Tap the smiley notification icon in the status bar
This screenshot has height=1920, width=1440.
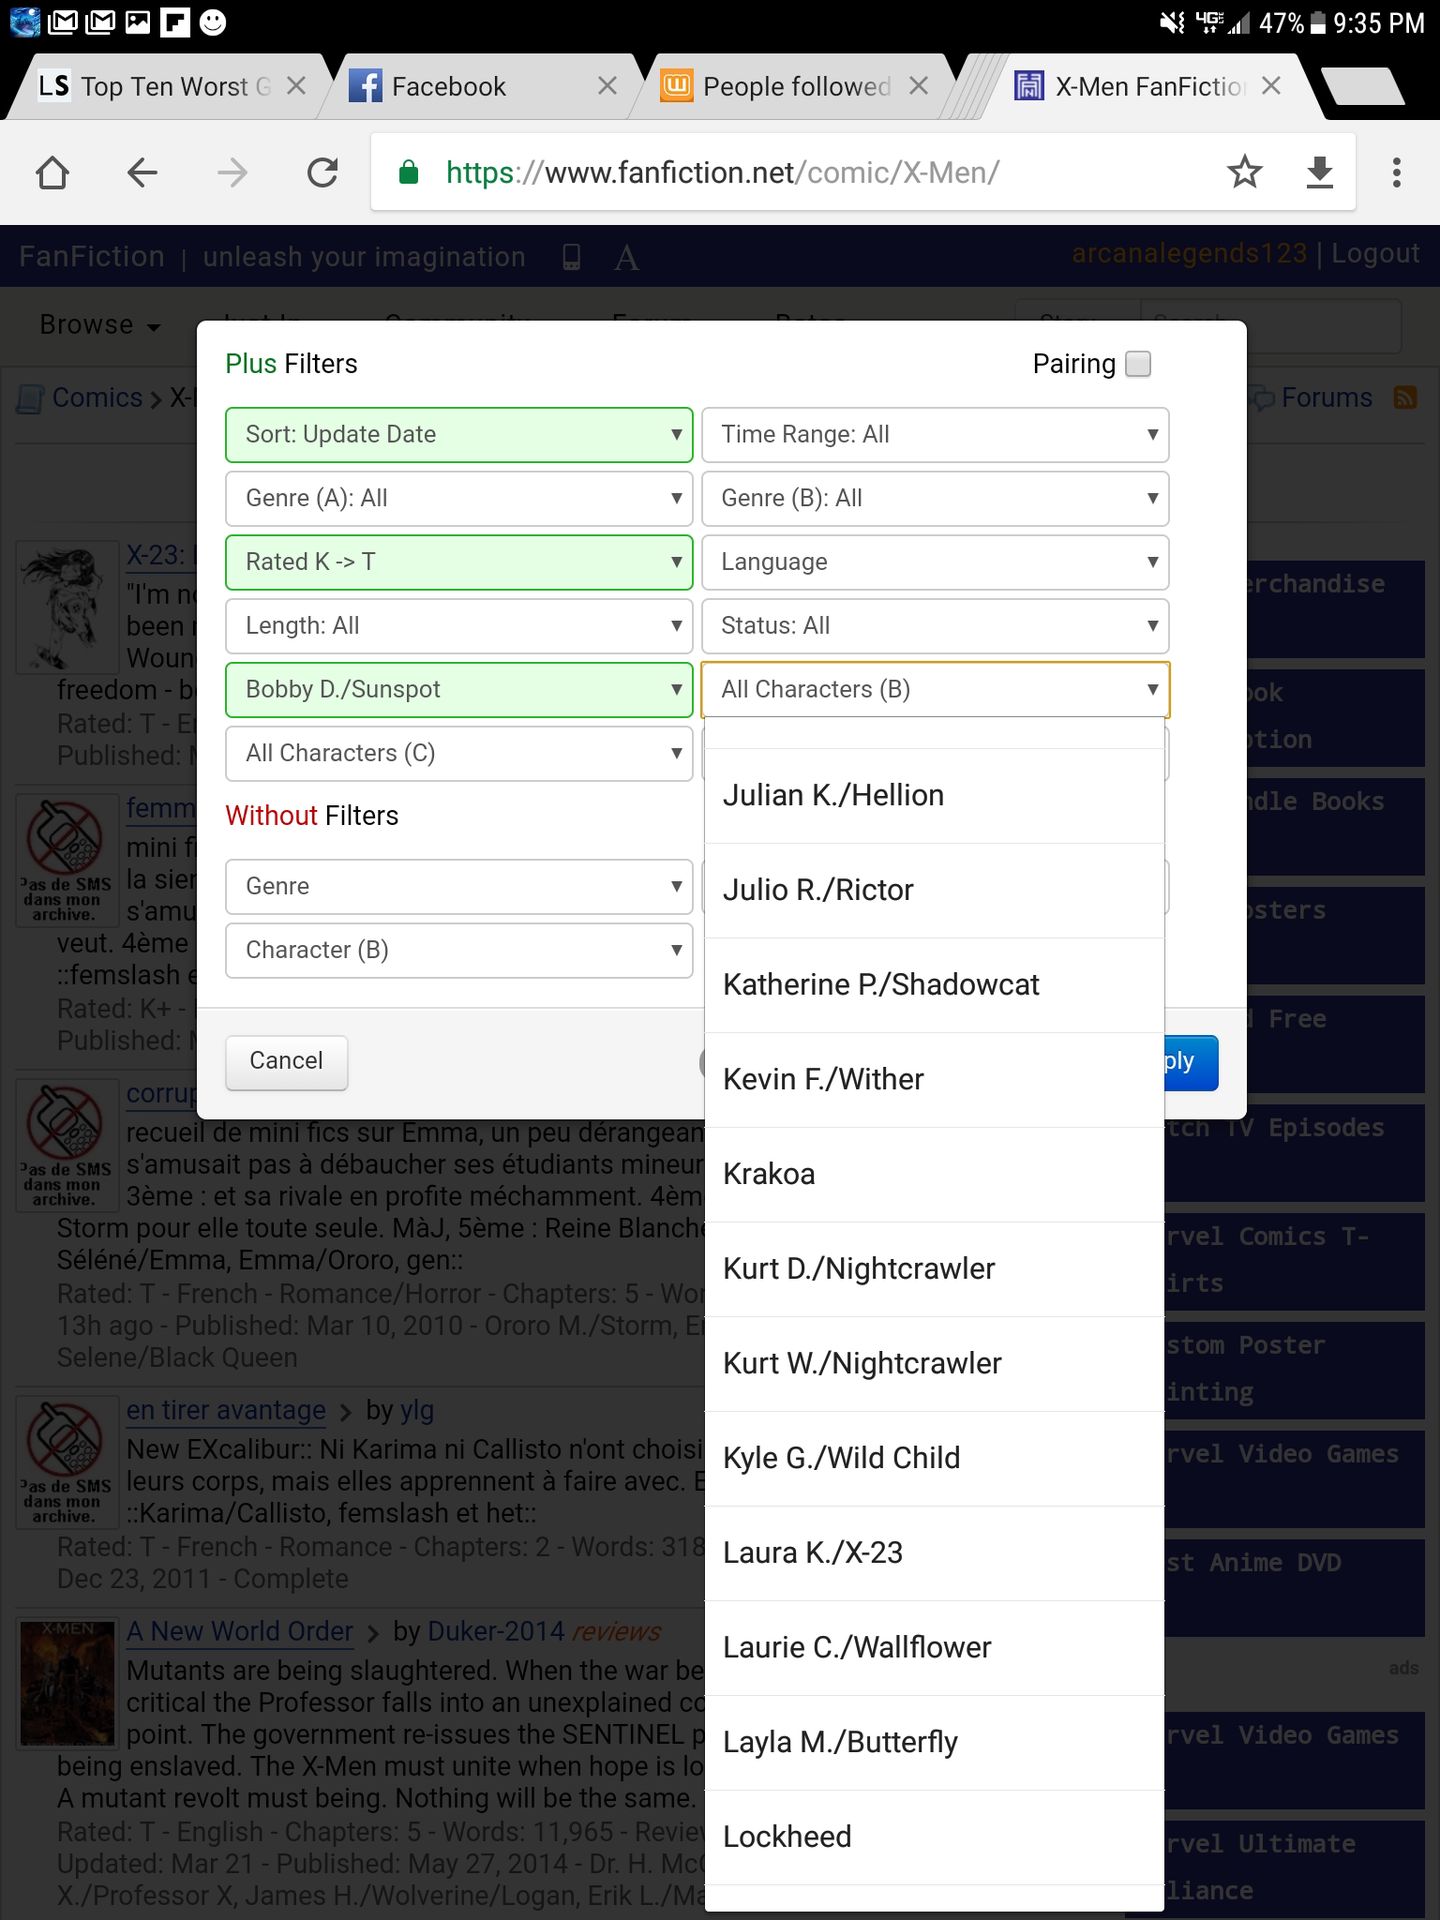pyautogui.click(x=213, y=22)
